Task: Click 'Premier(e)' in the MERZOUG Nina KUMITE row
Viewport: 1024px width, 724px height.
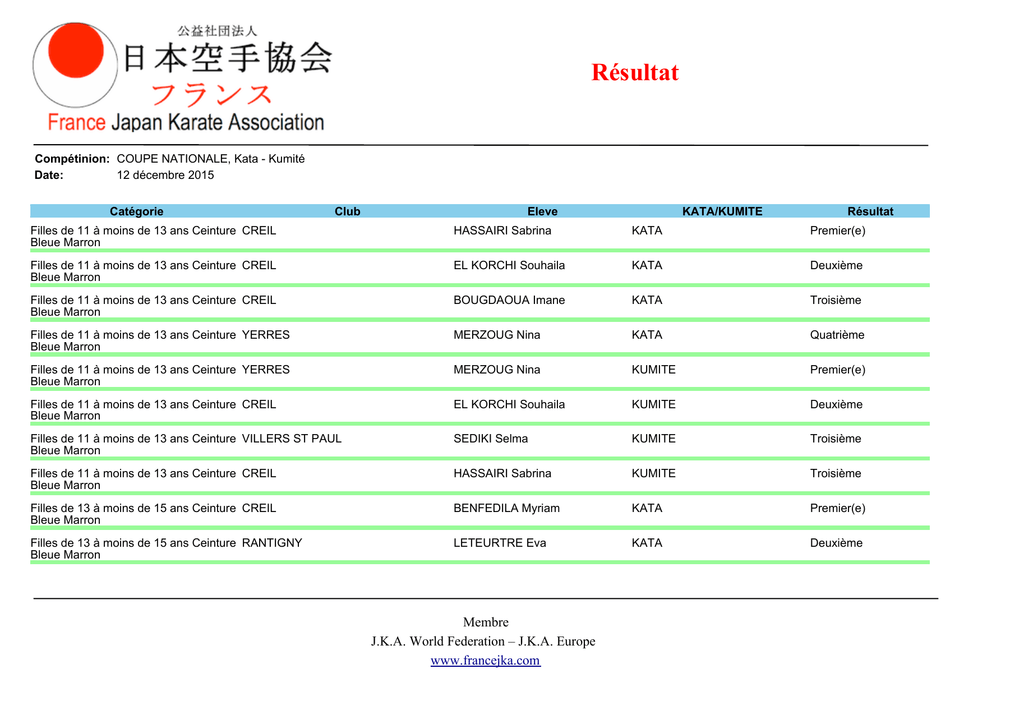Action: point(838,370)
